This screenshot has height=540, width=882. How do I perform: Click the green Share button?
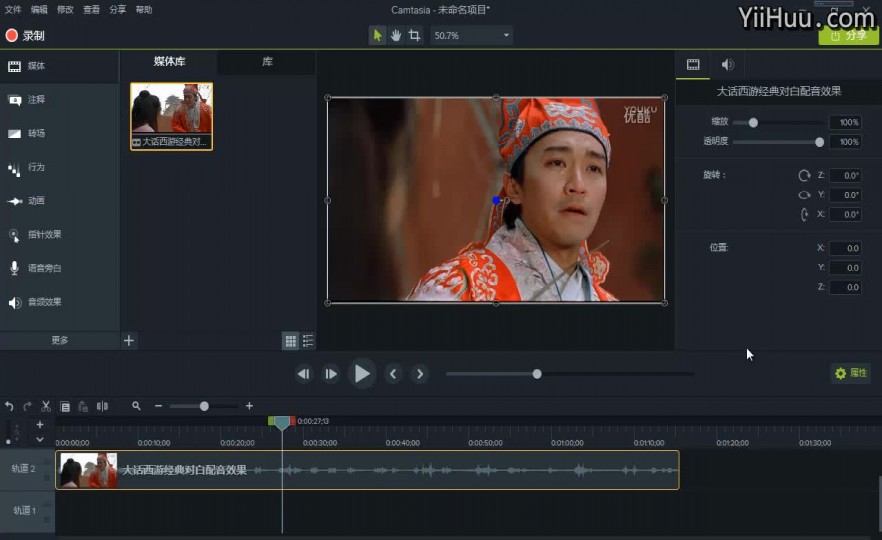(848, 35)
